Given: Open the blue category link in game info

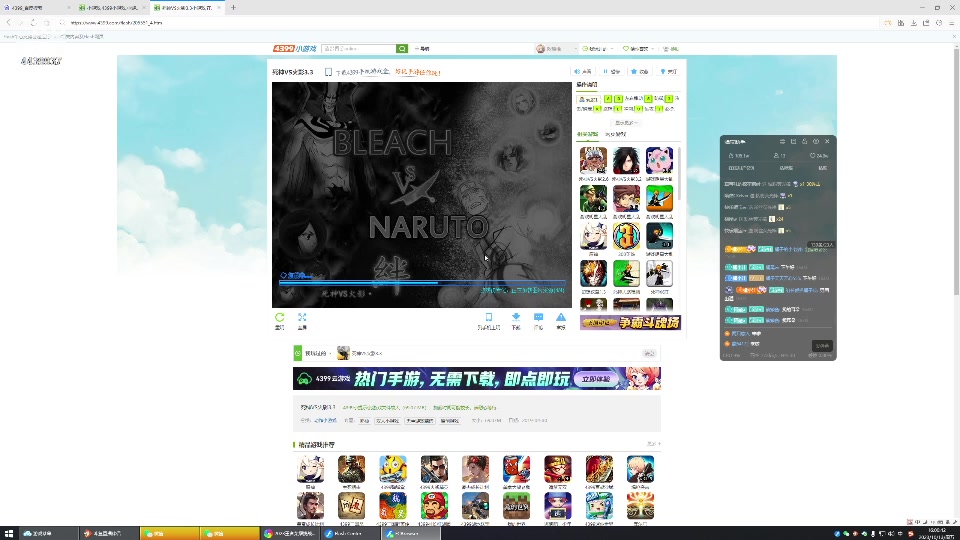Looking at the screenshot, I should click(x=326, y=421).
